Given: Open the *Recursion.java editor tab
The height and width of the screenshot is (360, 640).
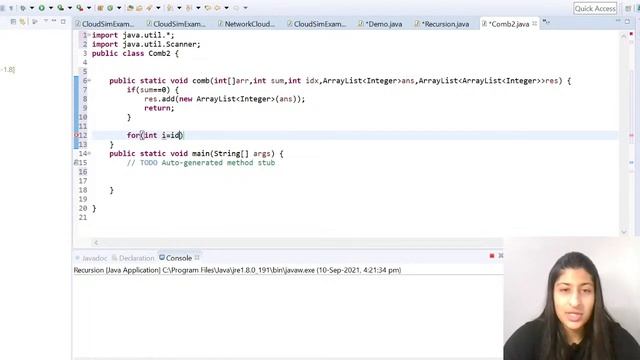Looking at the screenshot, I should click(442, 24).
